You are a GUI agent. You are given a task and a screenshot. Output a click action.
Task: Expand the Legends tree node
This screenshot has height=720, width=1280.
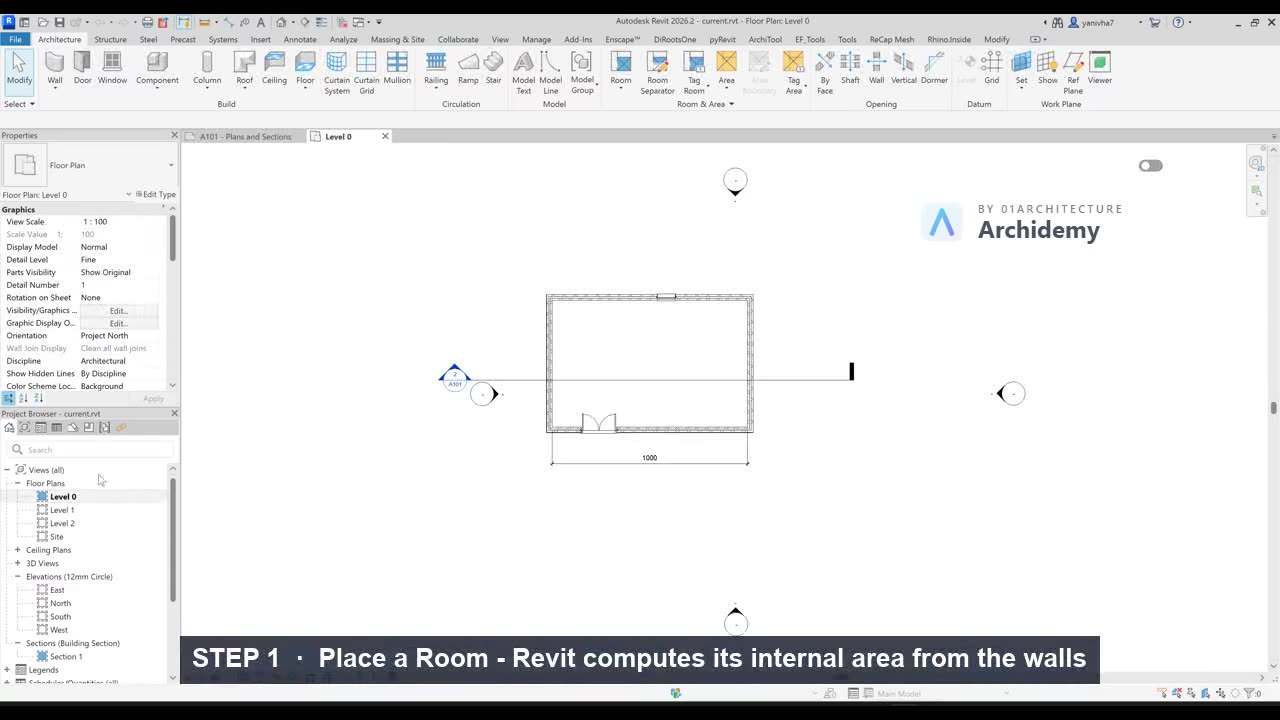coord(7,670)
